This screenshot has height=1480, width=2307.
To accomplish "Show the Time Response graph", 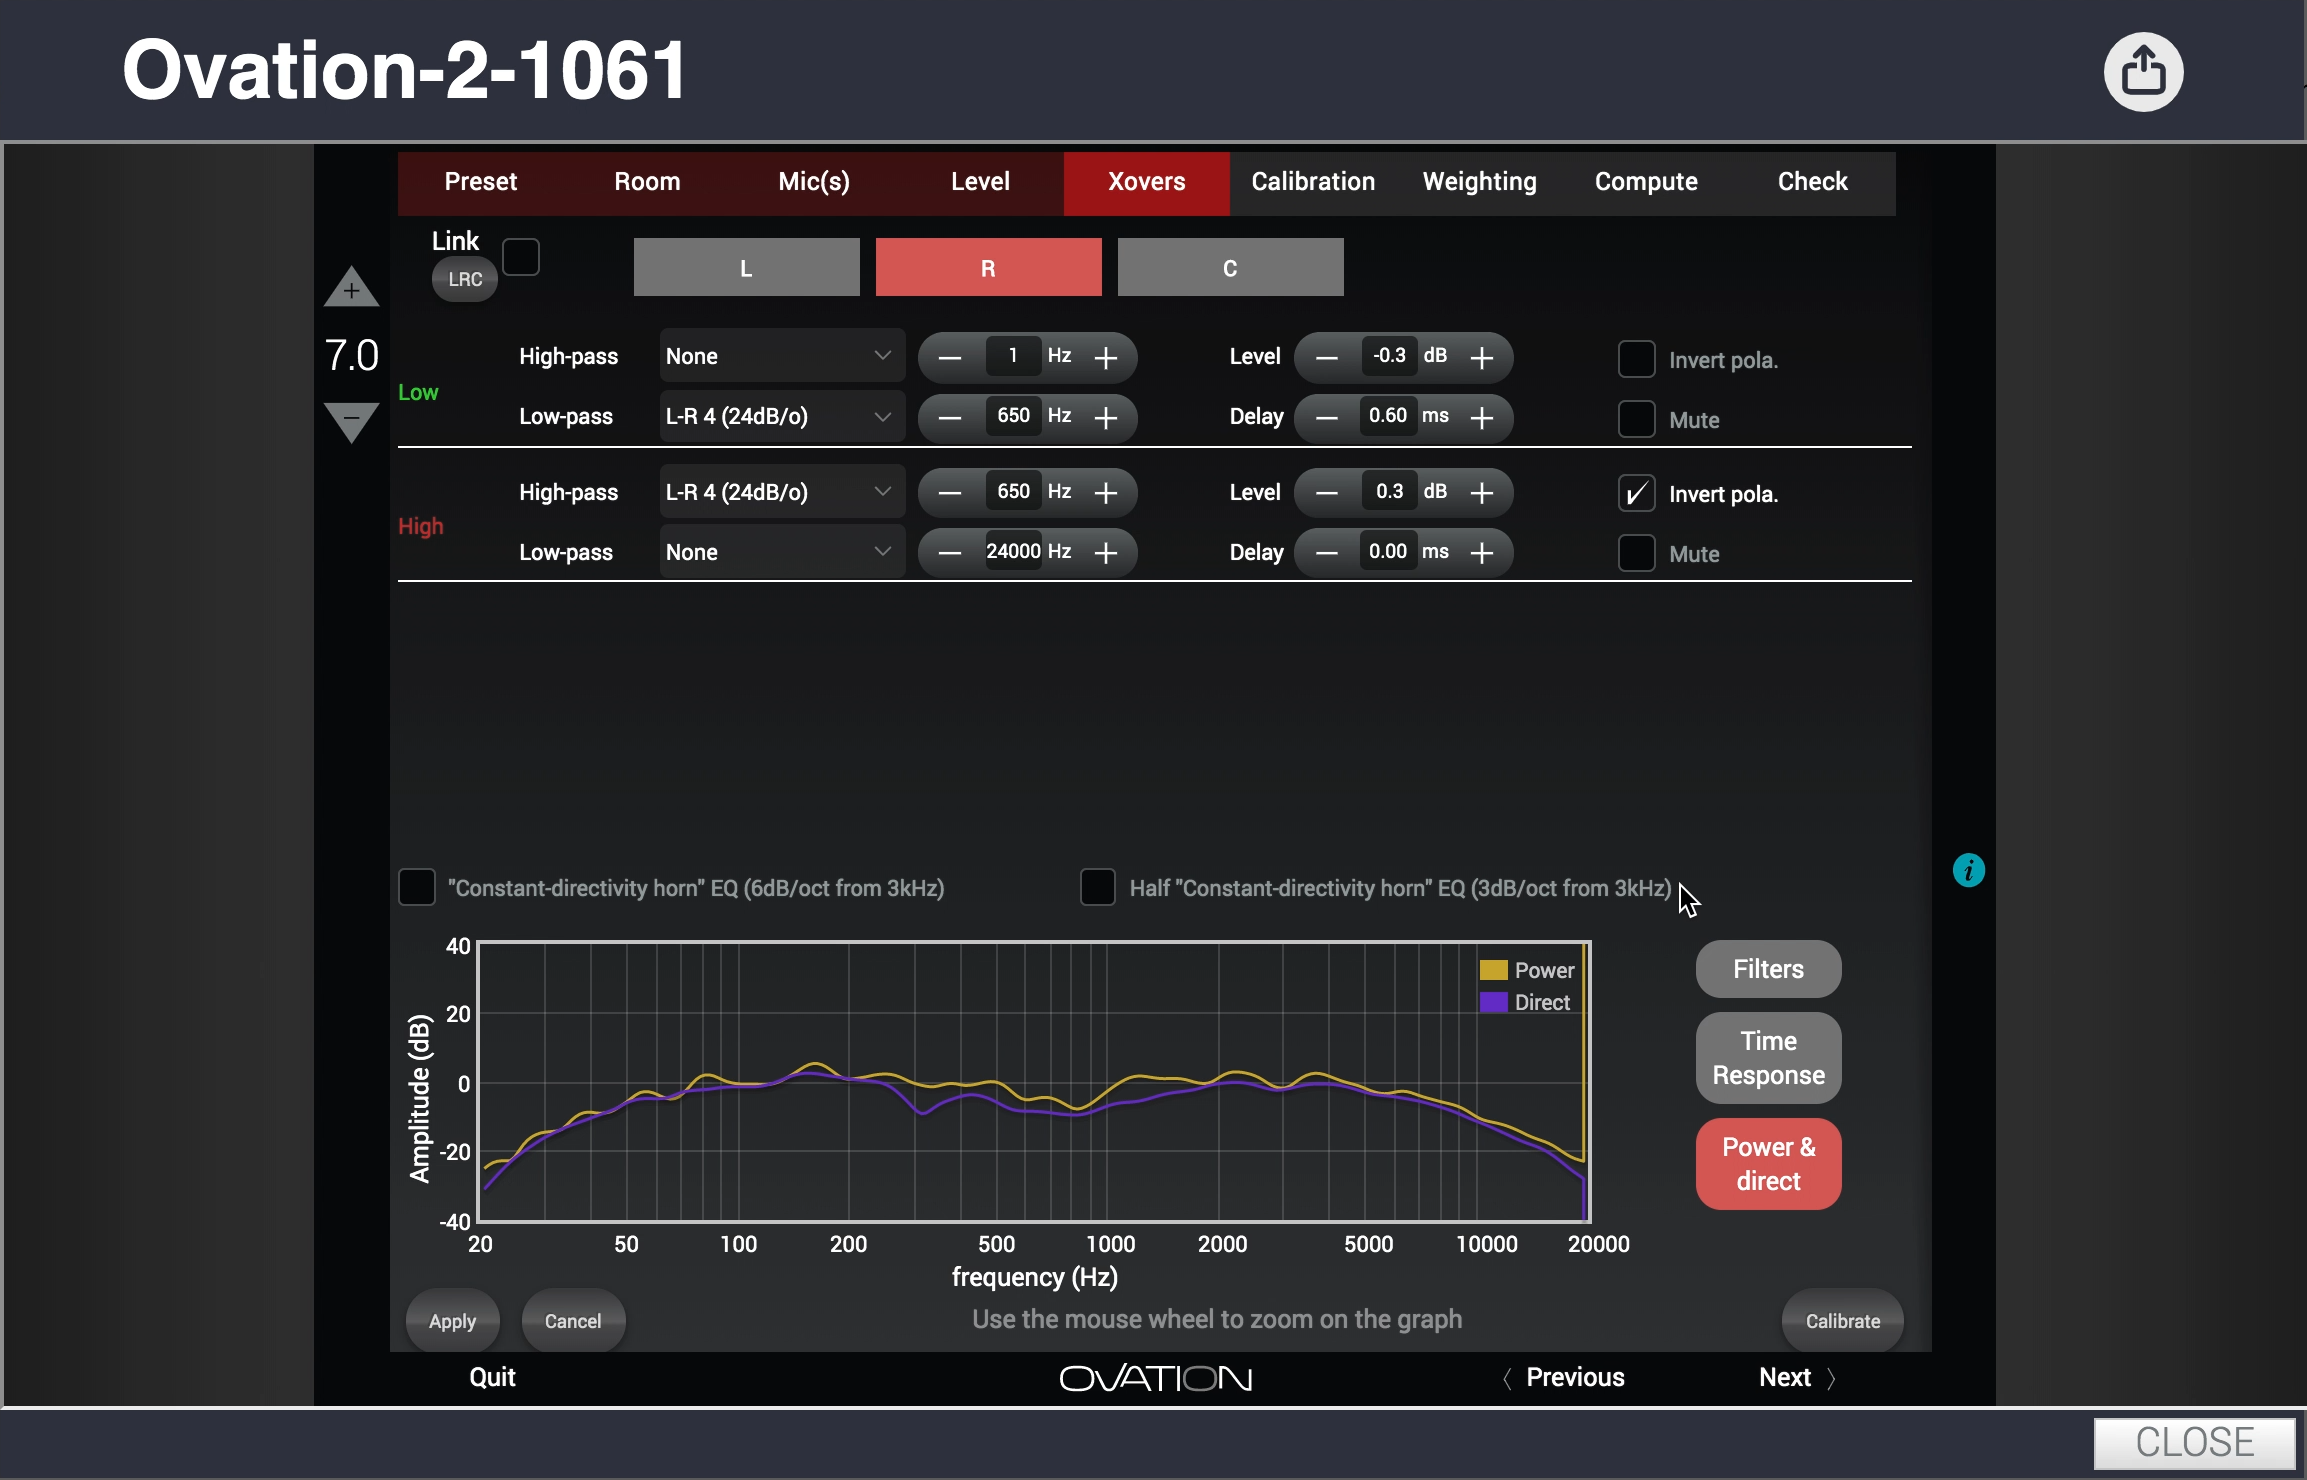I will [1768, 1058].
